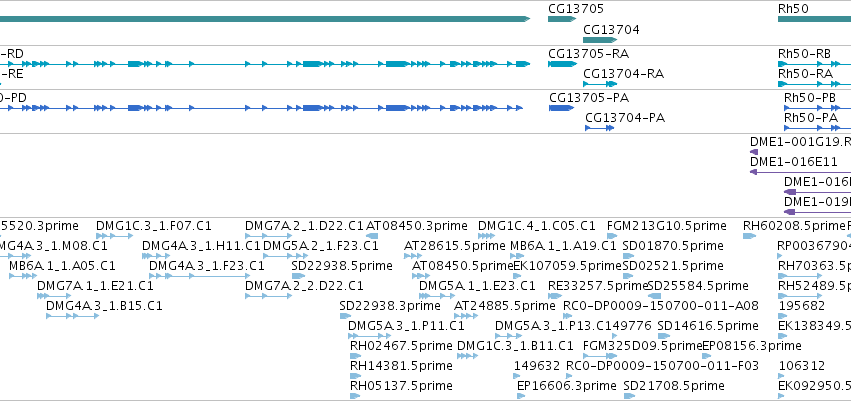Select the DMG4A.3_1.H11.C1 EST label
The height and width of the screenshot is (401, 851).
click(201, 246)
